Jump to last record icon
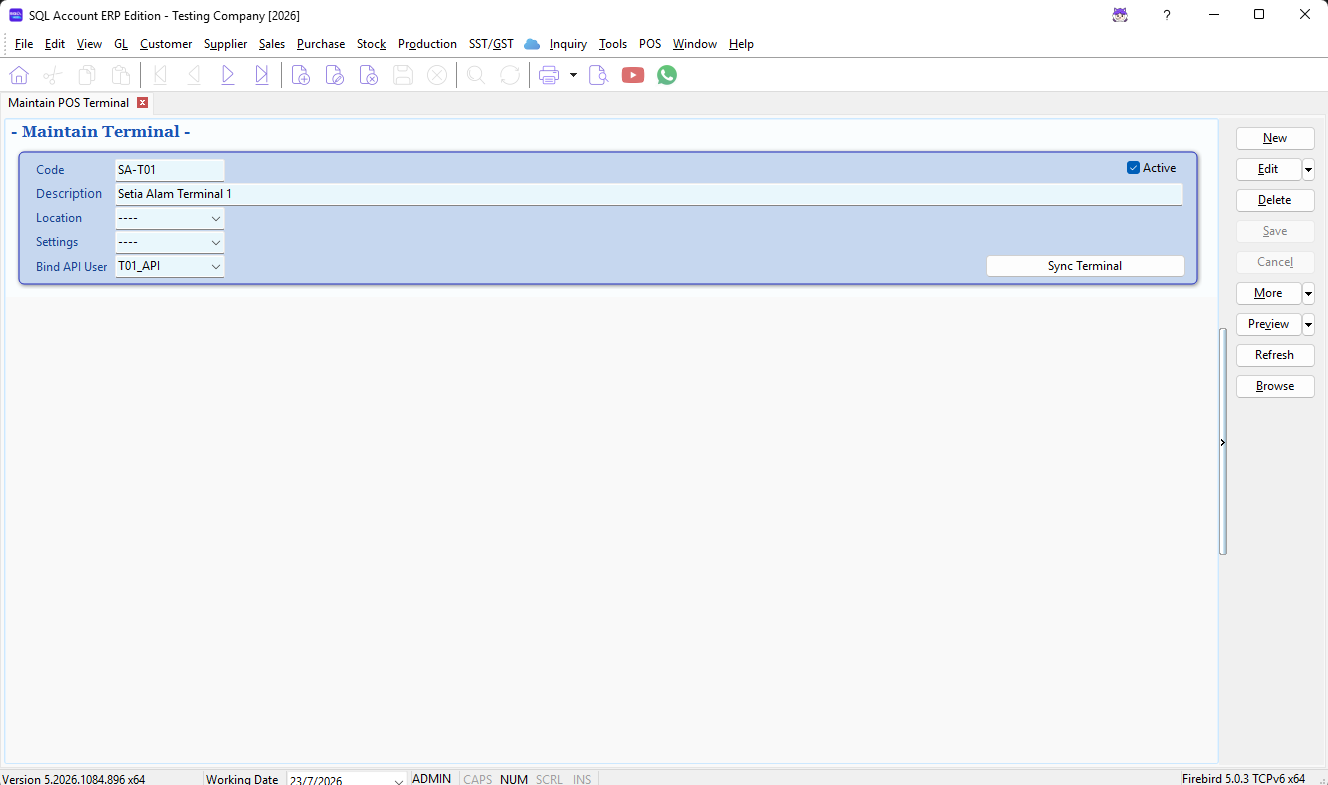Image resolution: width=1328 pixels, height=785 pixels. (x=262, y=75)
